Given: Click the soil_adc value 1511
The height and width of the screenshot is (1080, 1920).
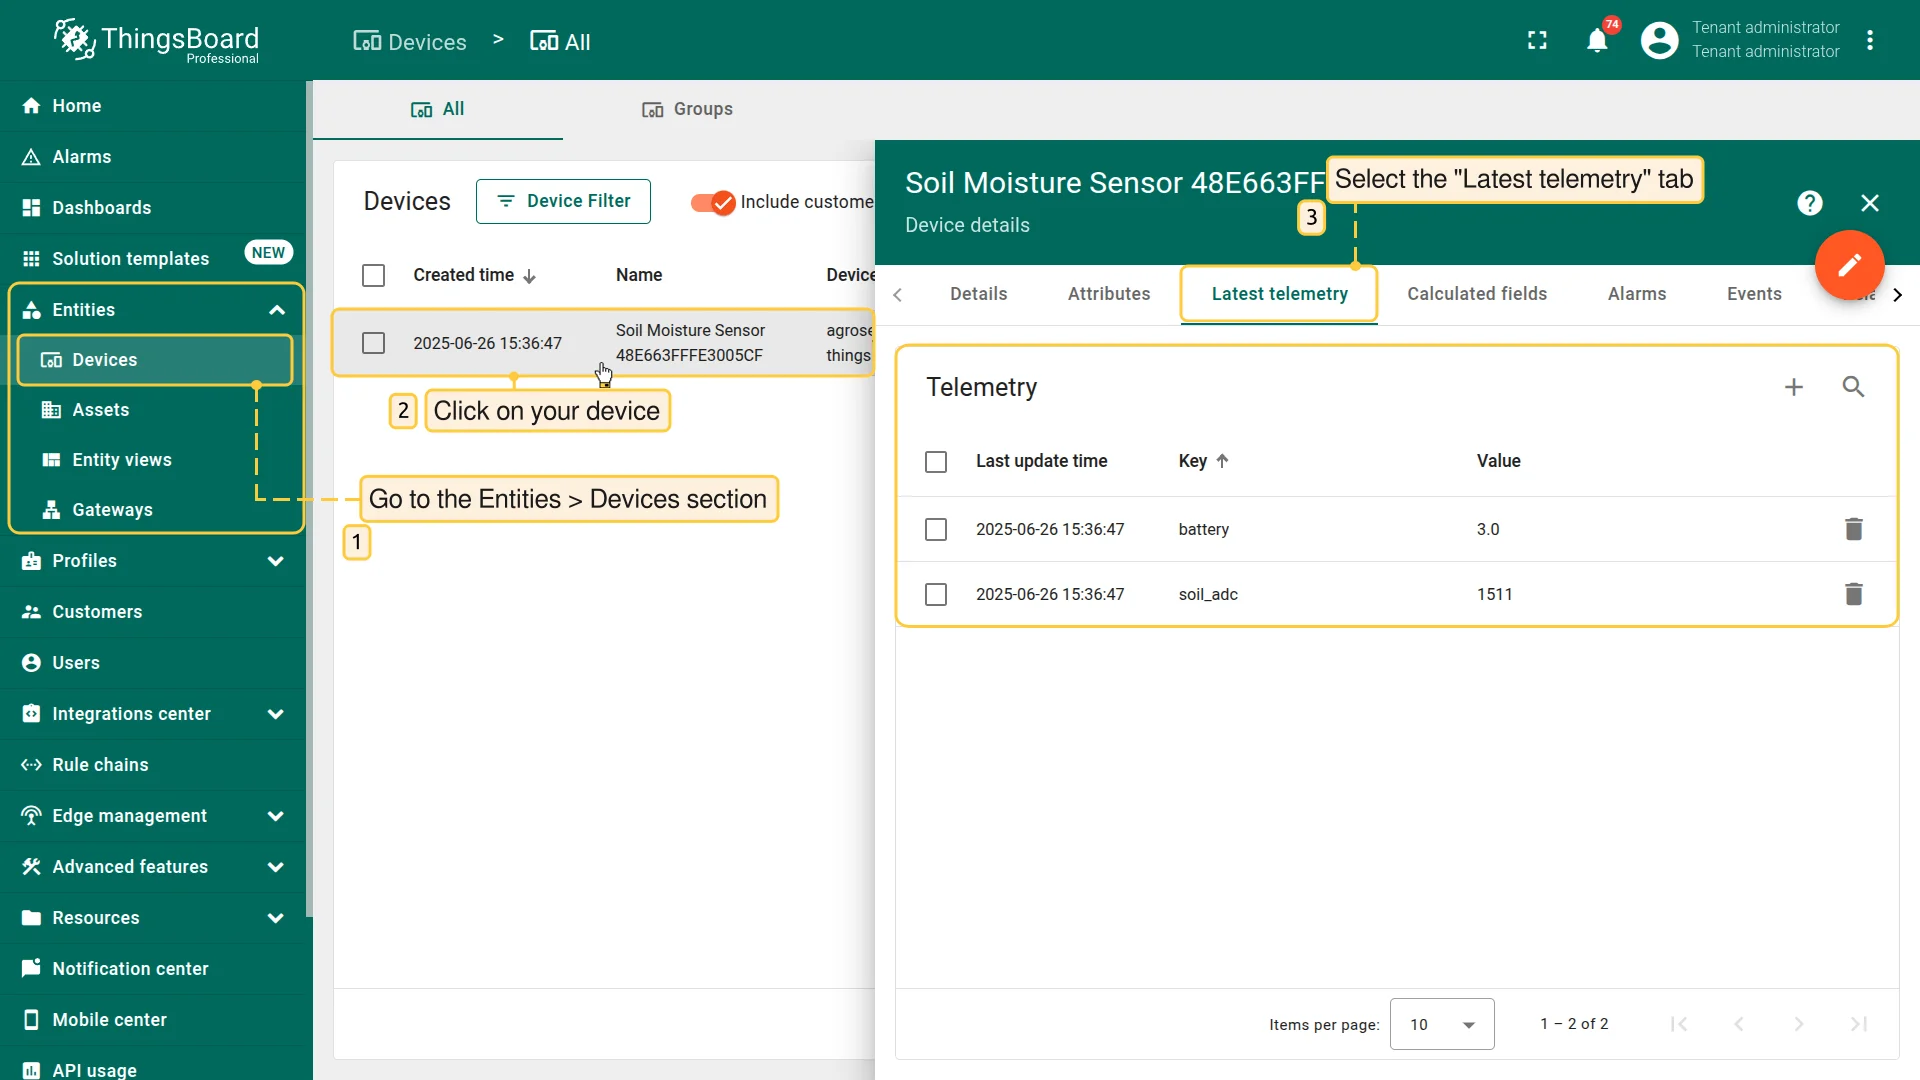Looking at the screenshot, I should click(x=1494, y=594).
